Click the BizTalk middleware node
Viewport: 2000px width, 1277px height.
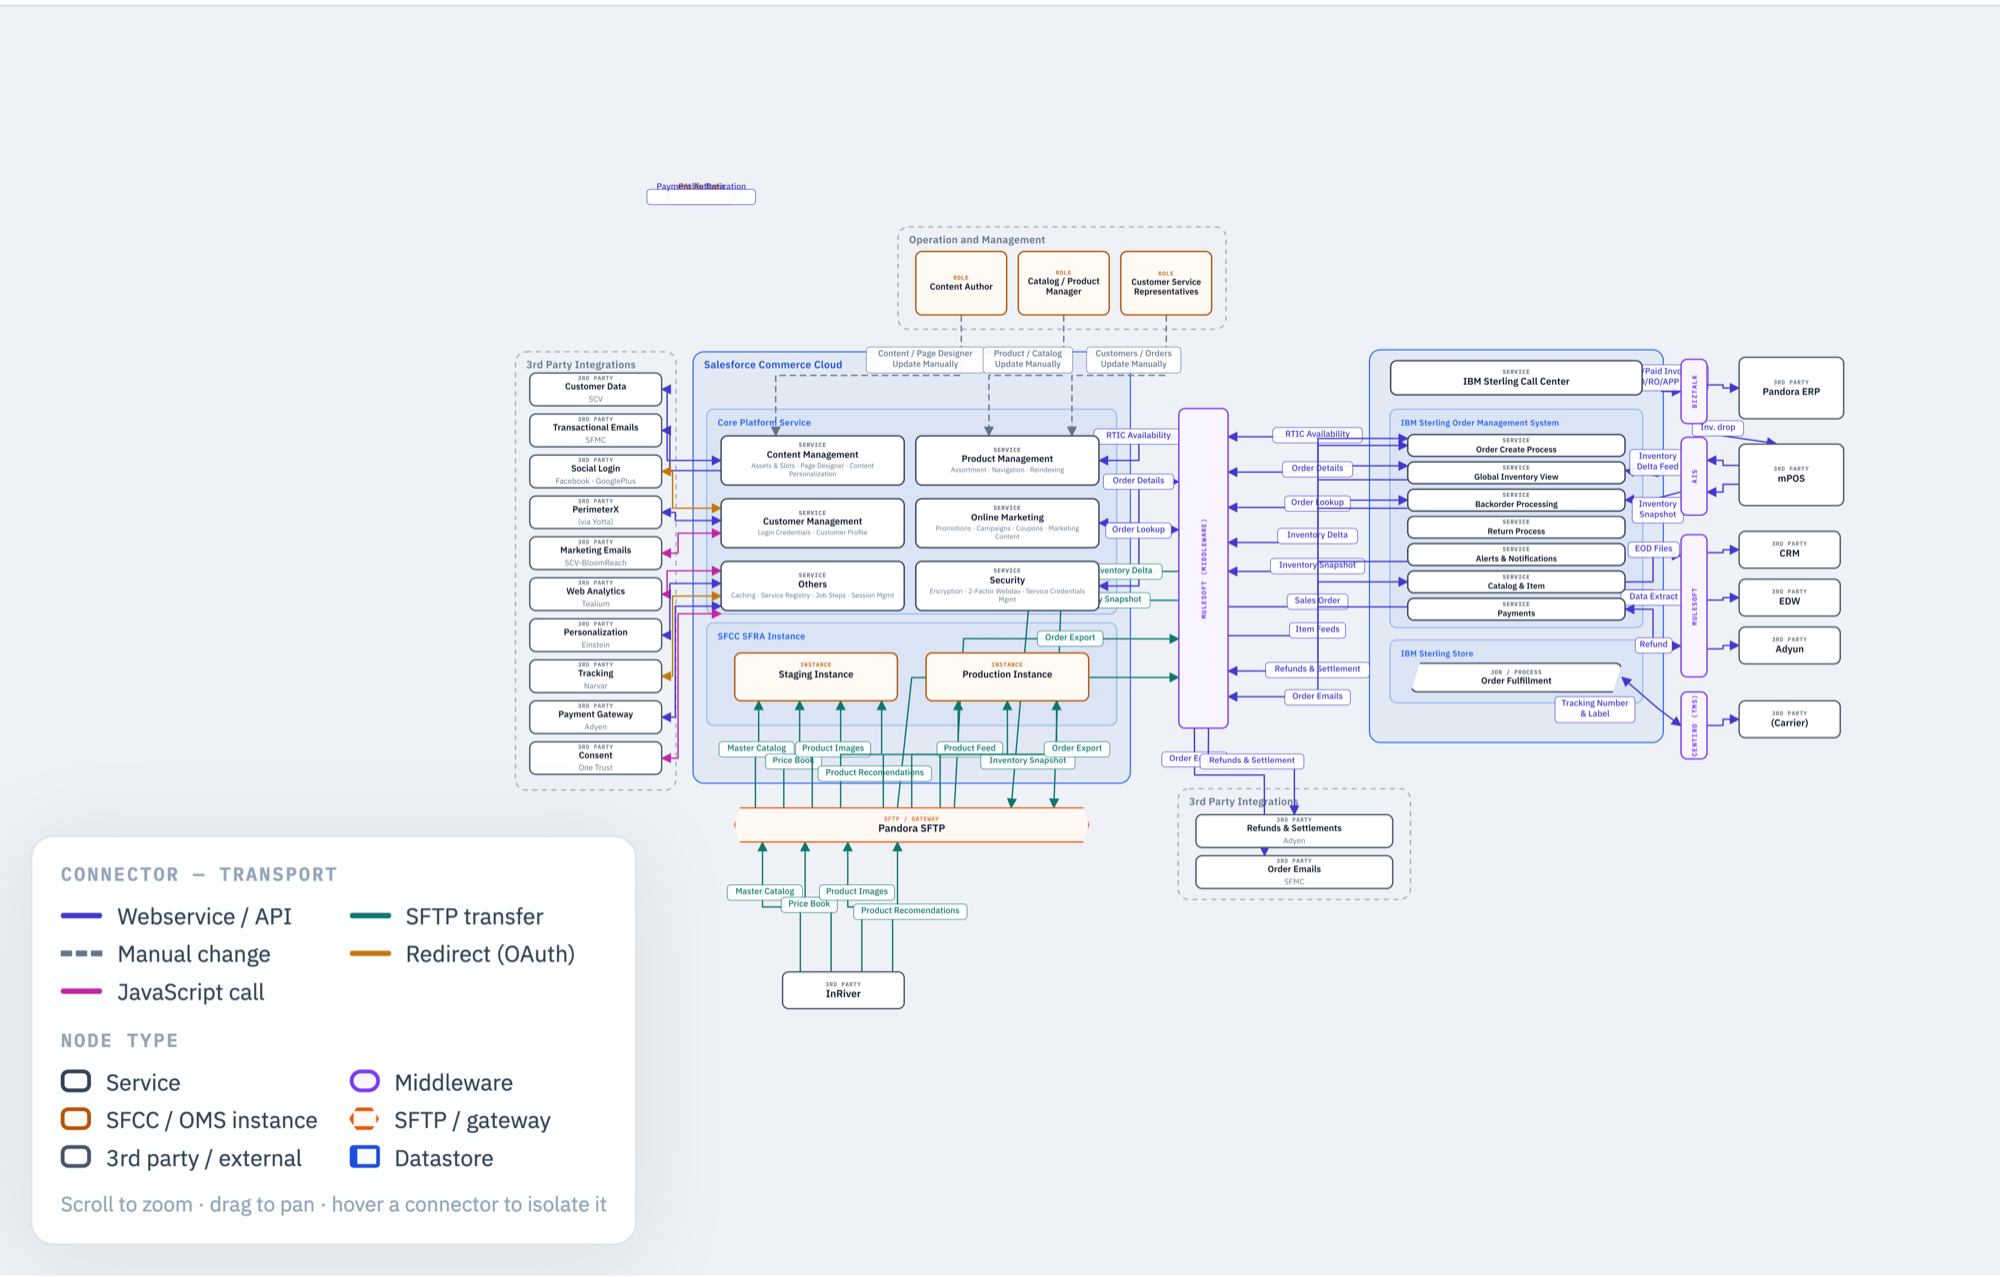click(1694, 391)
